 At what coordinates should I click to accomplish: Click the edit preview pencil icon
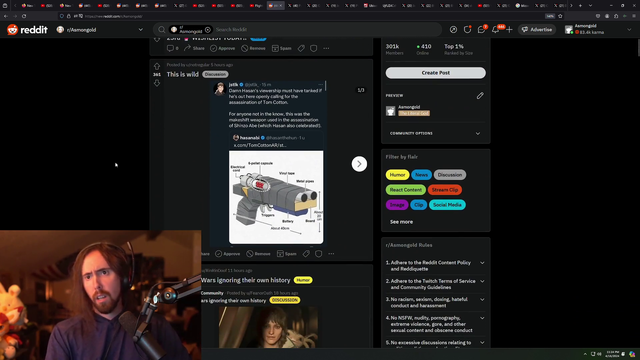pos(480,96)
